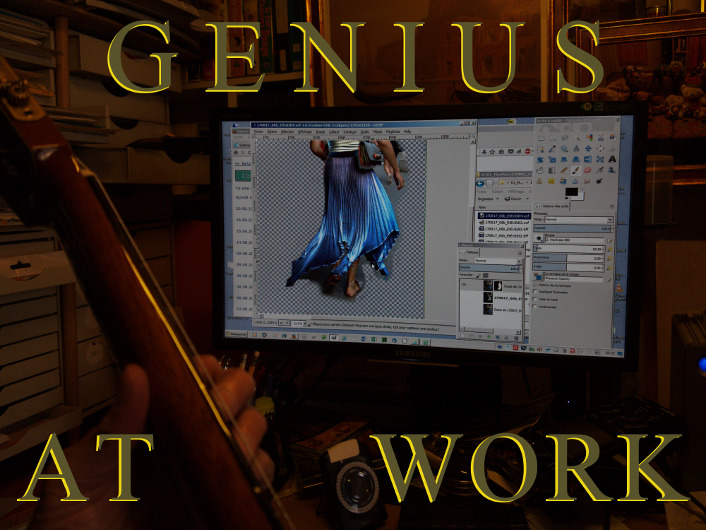
Task: Open the units dropdown in GIMP status bar
Action: click(284, 323)
